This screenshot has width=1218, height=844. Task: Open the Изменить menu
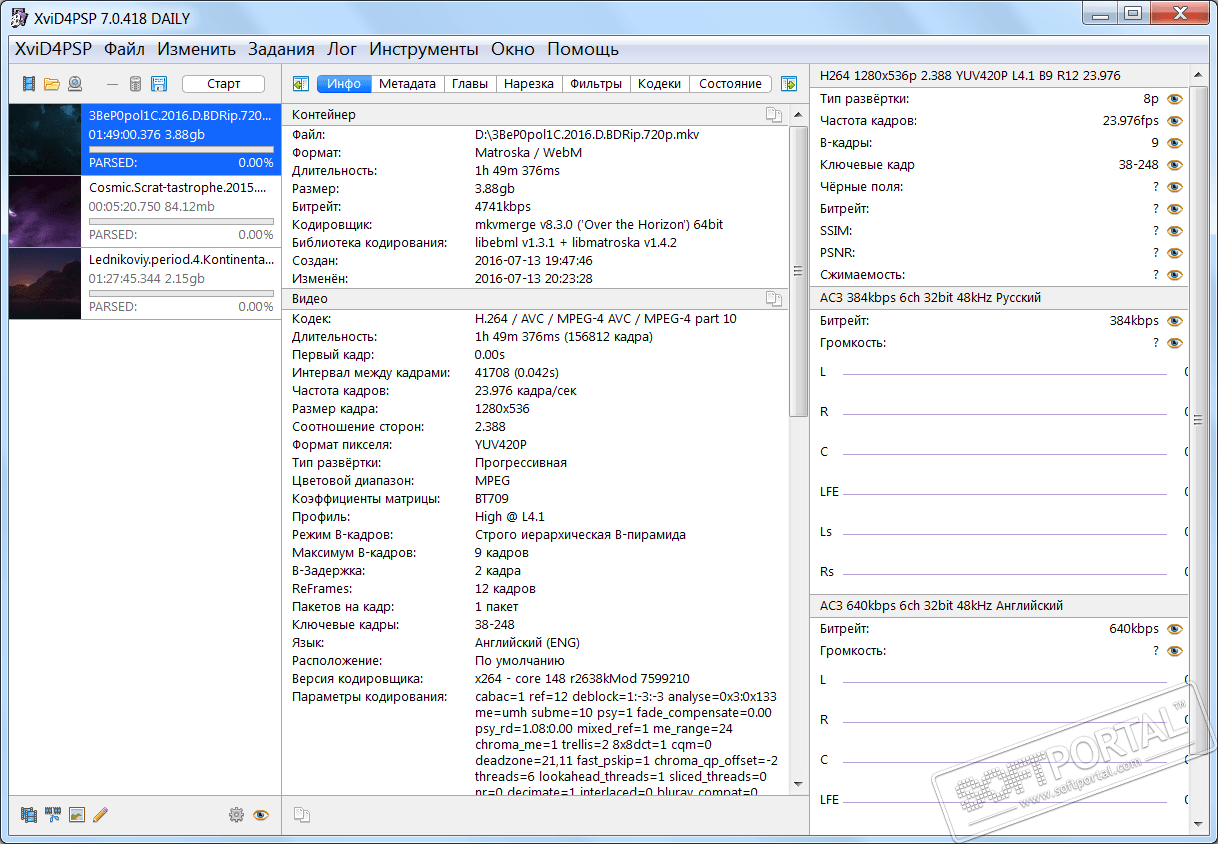tap(196, 49)
